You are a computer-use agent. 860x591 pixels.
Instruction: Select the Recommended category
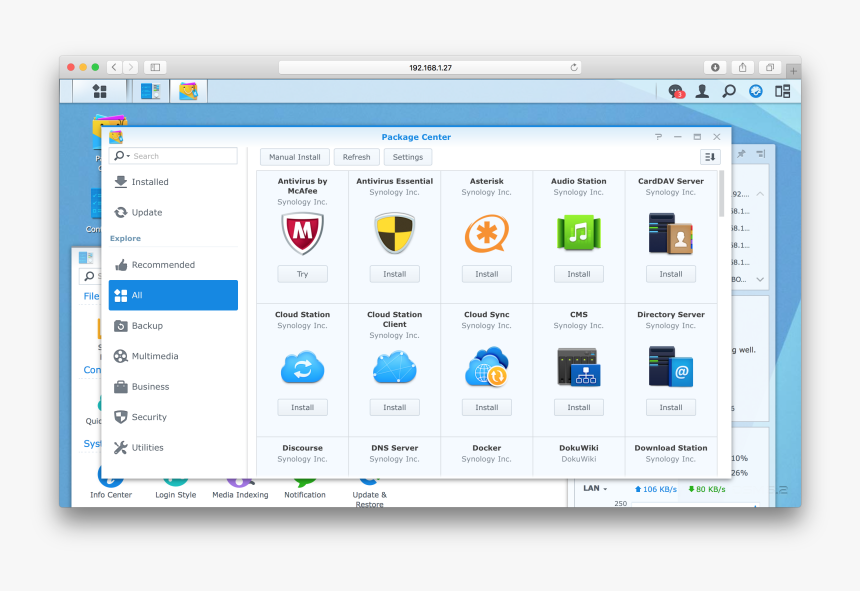pyautogui.click(x=173, y=265)
